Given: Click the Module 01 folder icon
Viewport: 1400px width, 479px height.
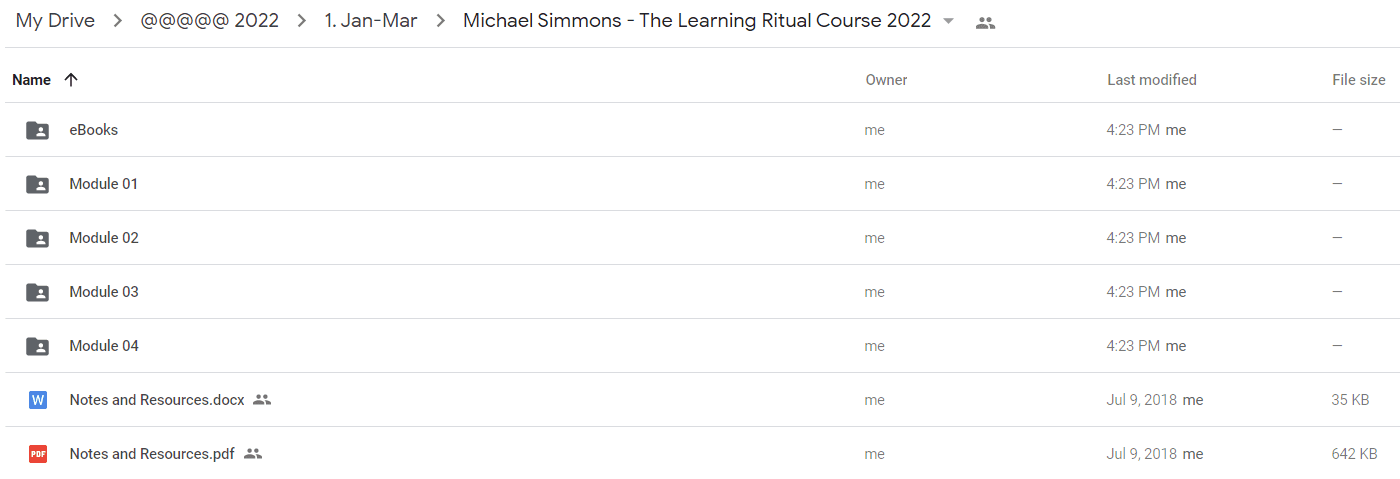Looking at the screenshot, I should pos(37,184).
